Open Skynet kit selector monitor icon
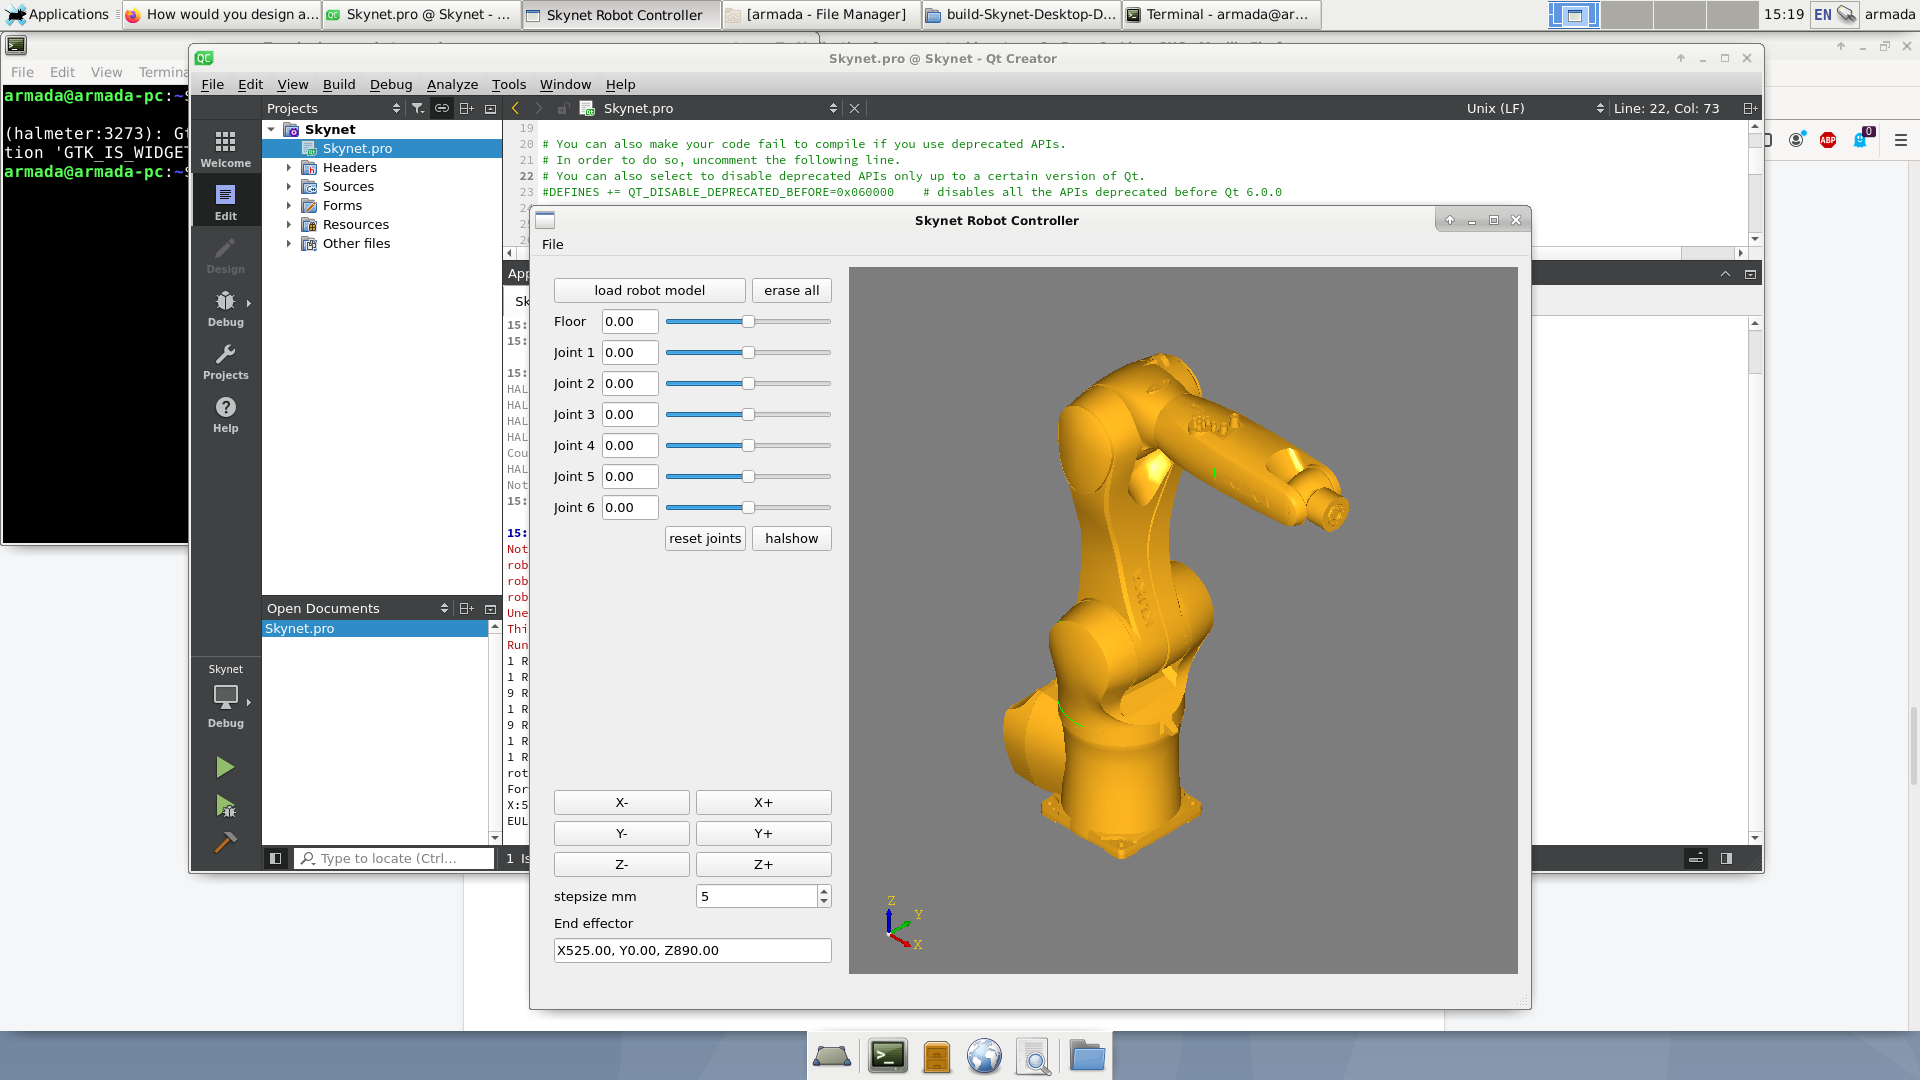The width and height of the screenshot is (1920, 1080). point(226,697)
